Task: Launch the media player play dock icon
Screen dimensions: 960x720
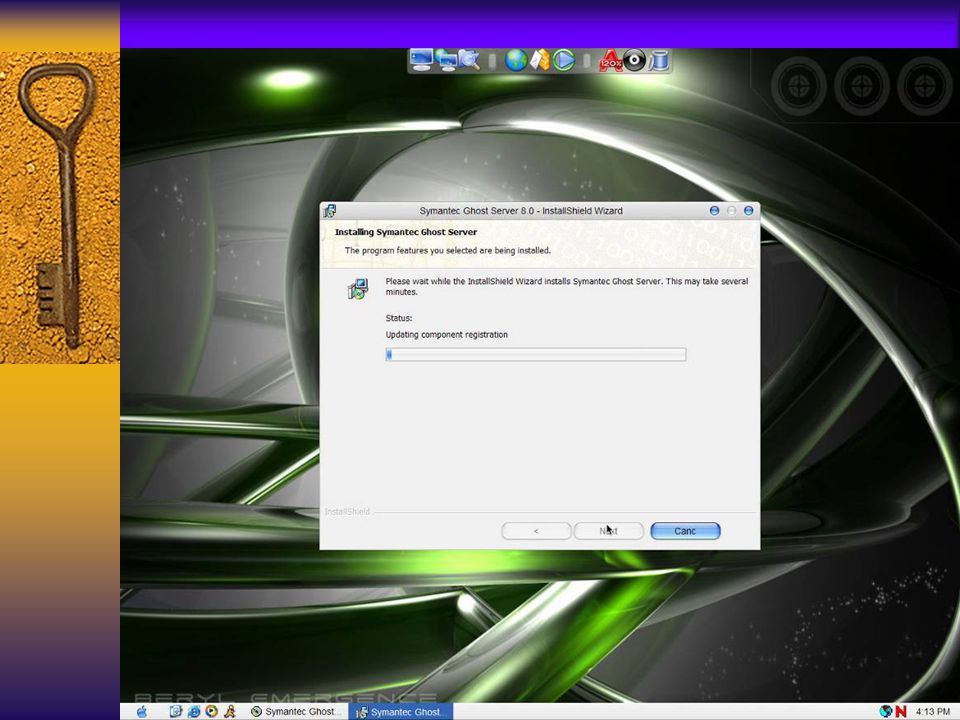Action: (564, 60)
